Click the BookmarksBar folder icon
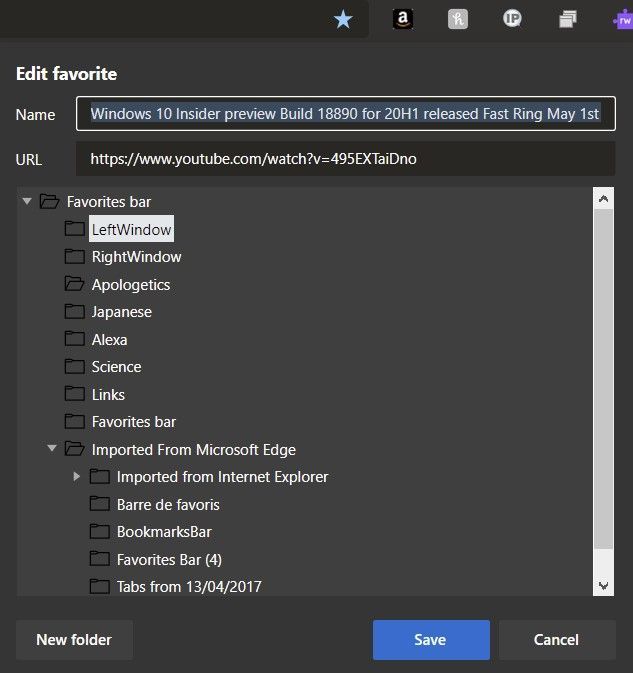Image resolution: width=633 pixels, height=673 pixels. [100, 531]
